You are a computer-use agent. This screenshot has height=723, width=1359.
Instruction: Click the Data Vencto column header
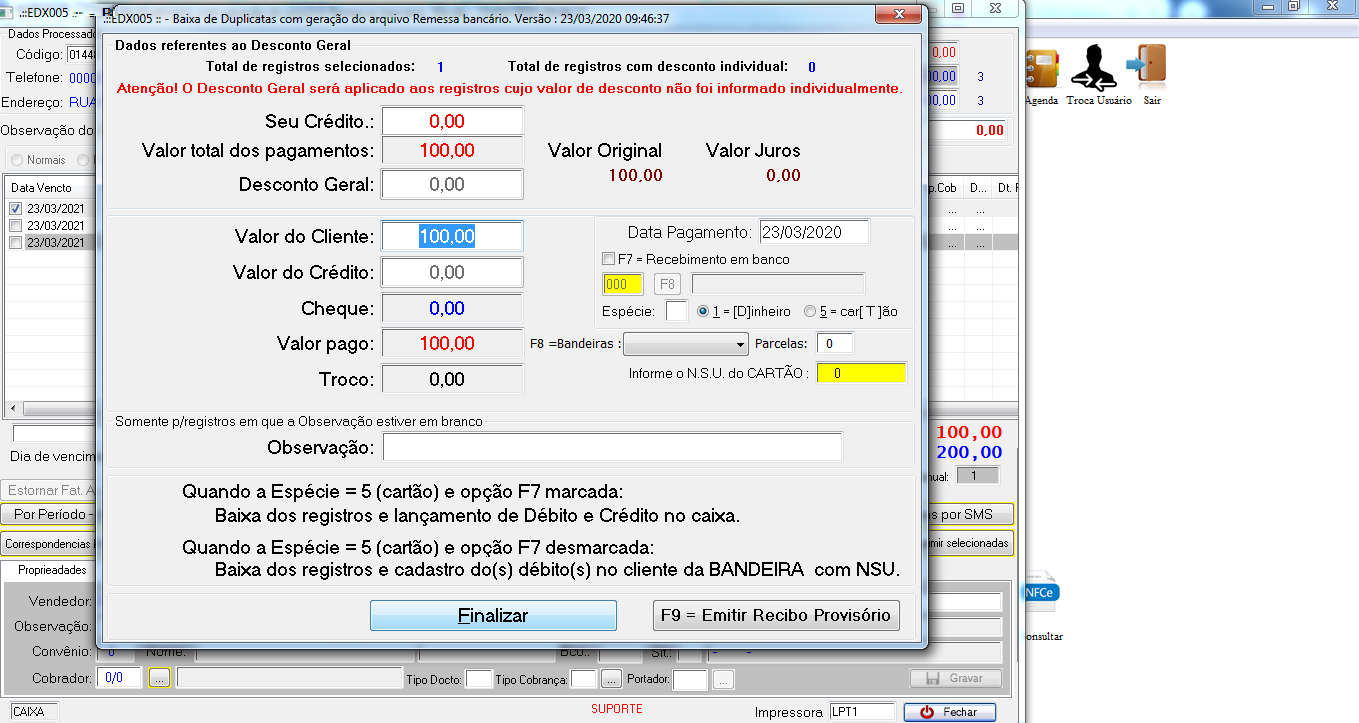tap(42, 188)
